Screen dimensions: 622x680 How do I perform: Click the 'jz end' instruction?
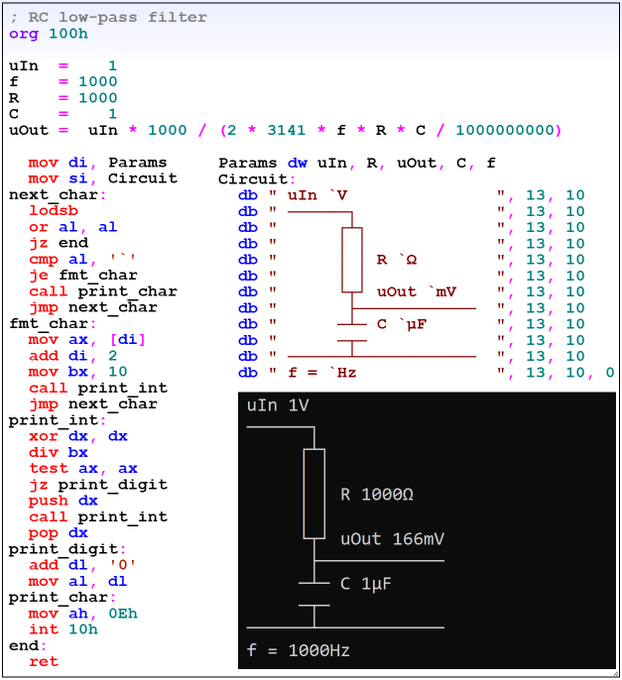[59, 243]
